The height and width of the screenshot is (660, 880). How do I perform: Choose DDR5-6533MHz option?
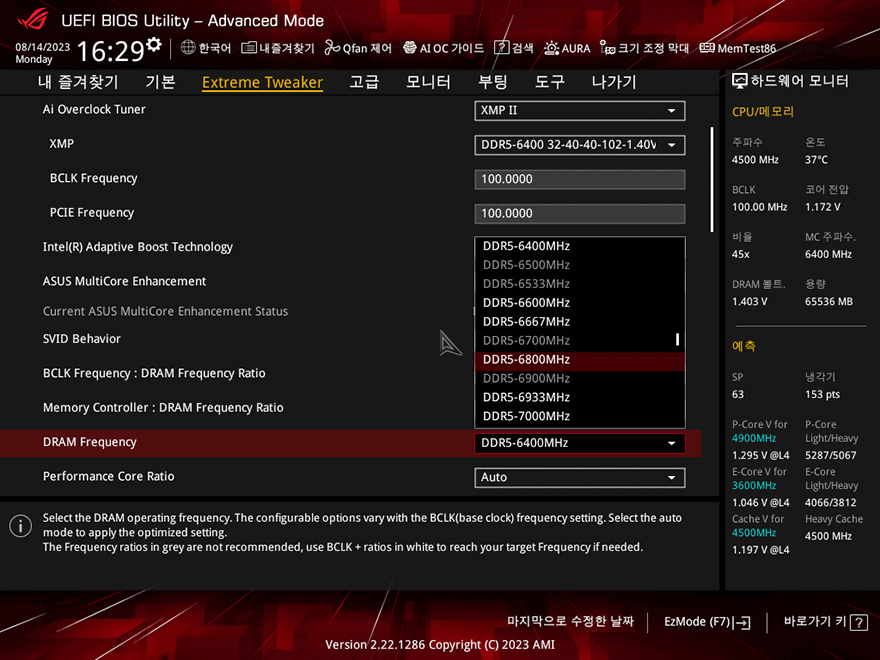click(x=580, y=284)
